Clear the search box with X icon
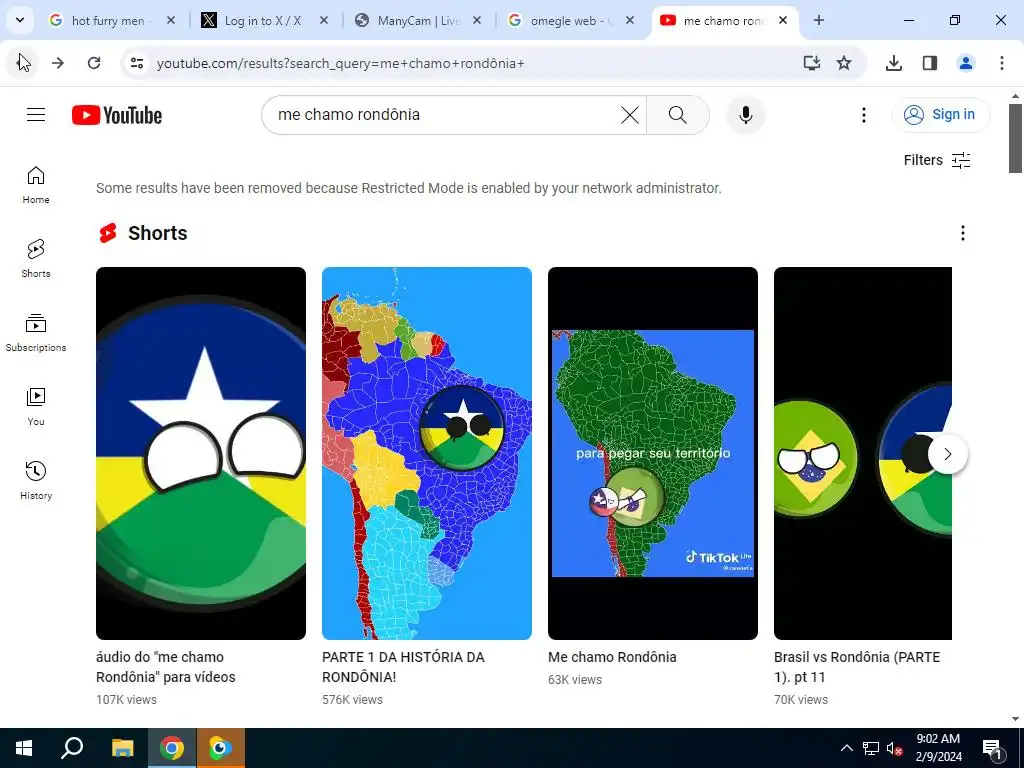The width and height of the screenshot is (1024, 768). pos(630,115)
